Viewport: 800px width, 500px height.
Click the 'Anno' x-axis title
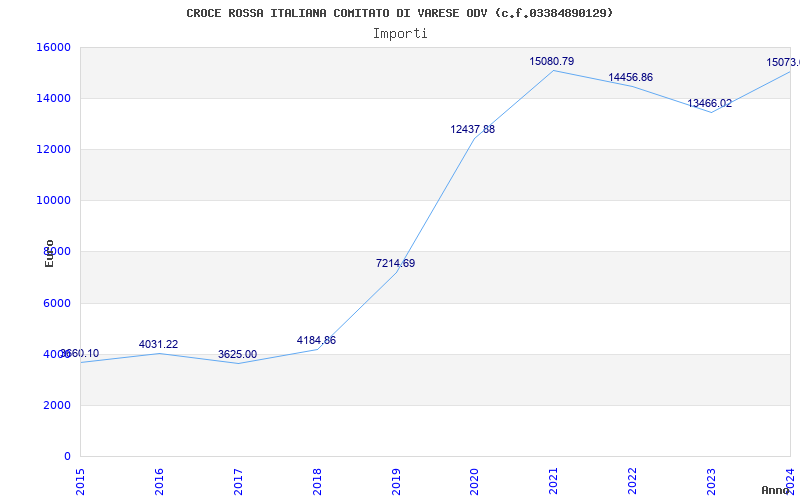pyautogui.click(x=775, y=490)
